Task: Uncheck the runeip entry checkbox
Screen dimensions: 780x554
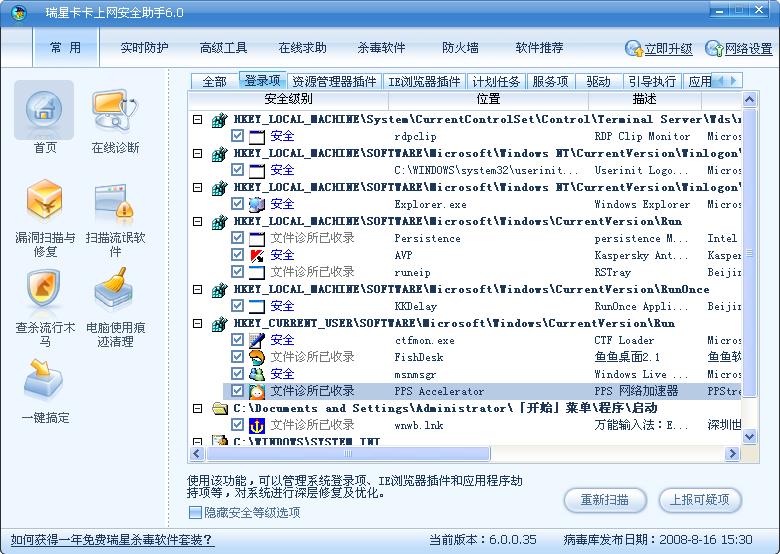Action: pos(237,272)
